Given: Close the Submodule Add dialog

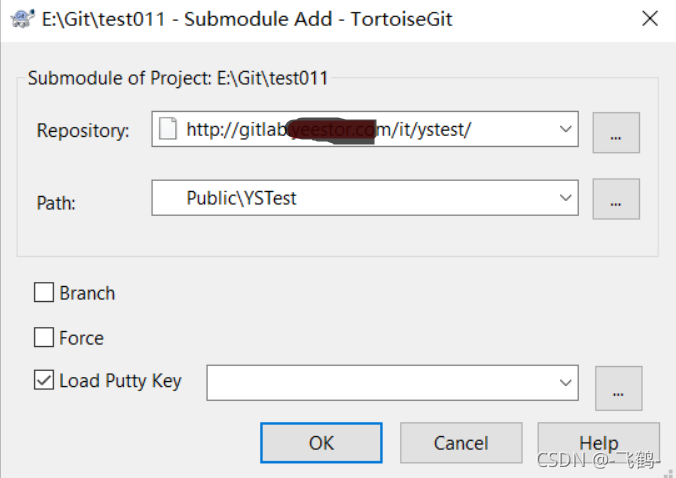Looking at the screenshot, I should click(x=650, y=19).
